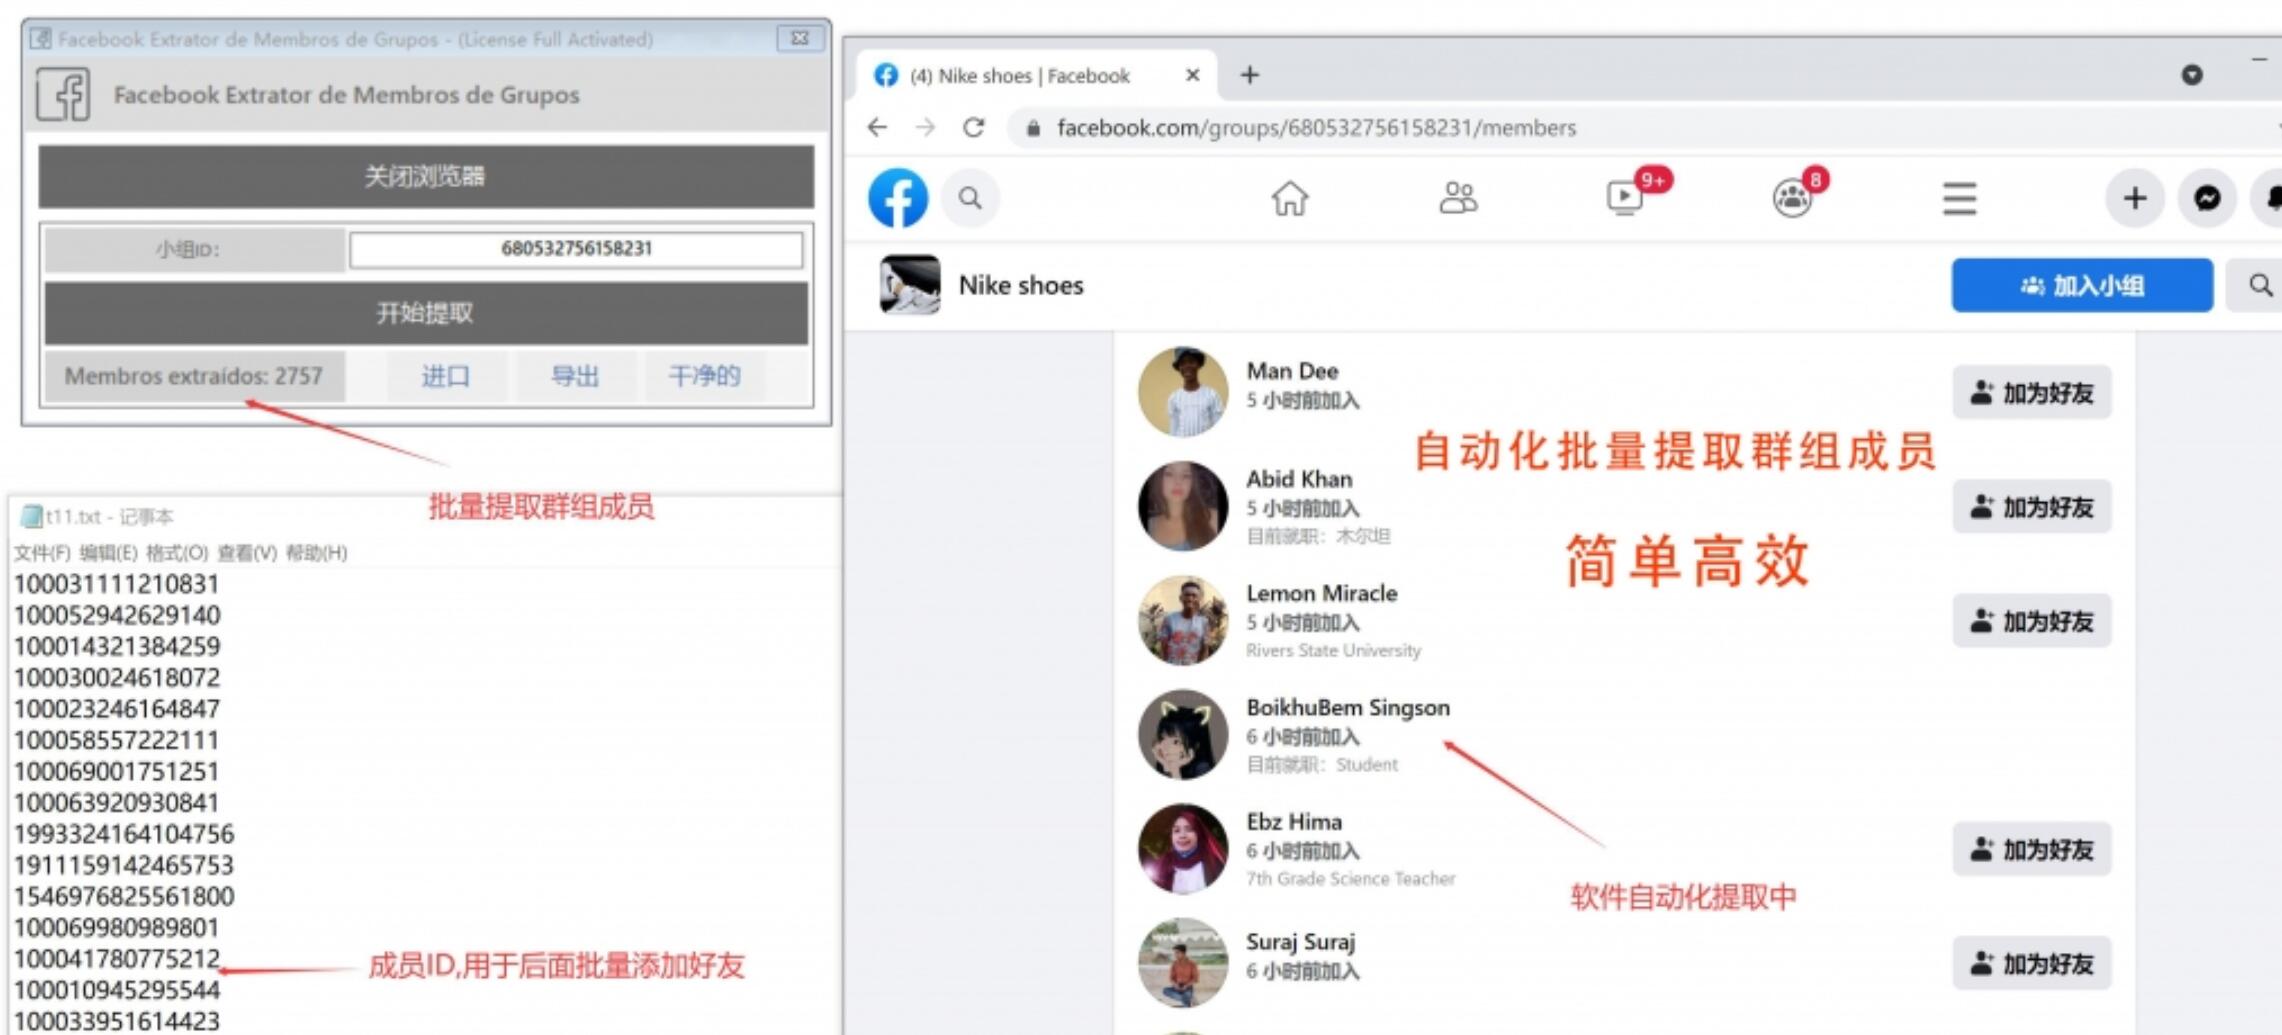The image size is (2282, 1035).
Task: Open Lemon Miracle profile picture
Action: point(1183,620)
